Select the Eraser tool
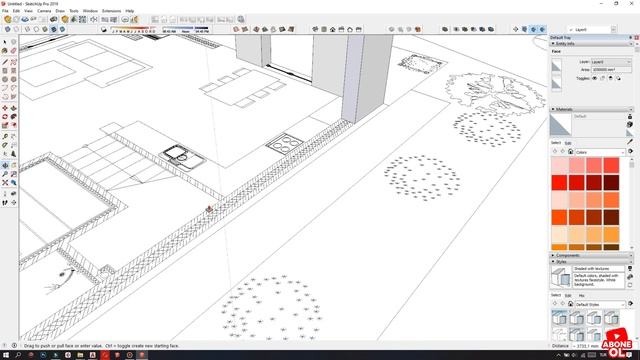 [x=13, y=51]
